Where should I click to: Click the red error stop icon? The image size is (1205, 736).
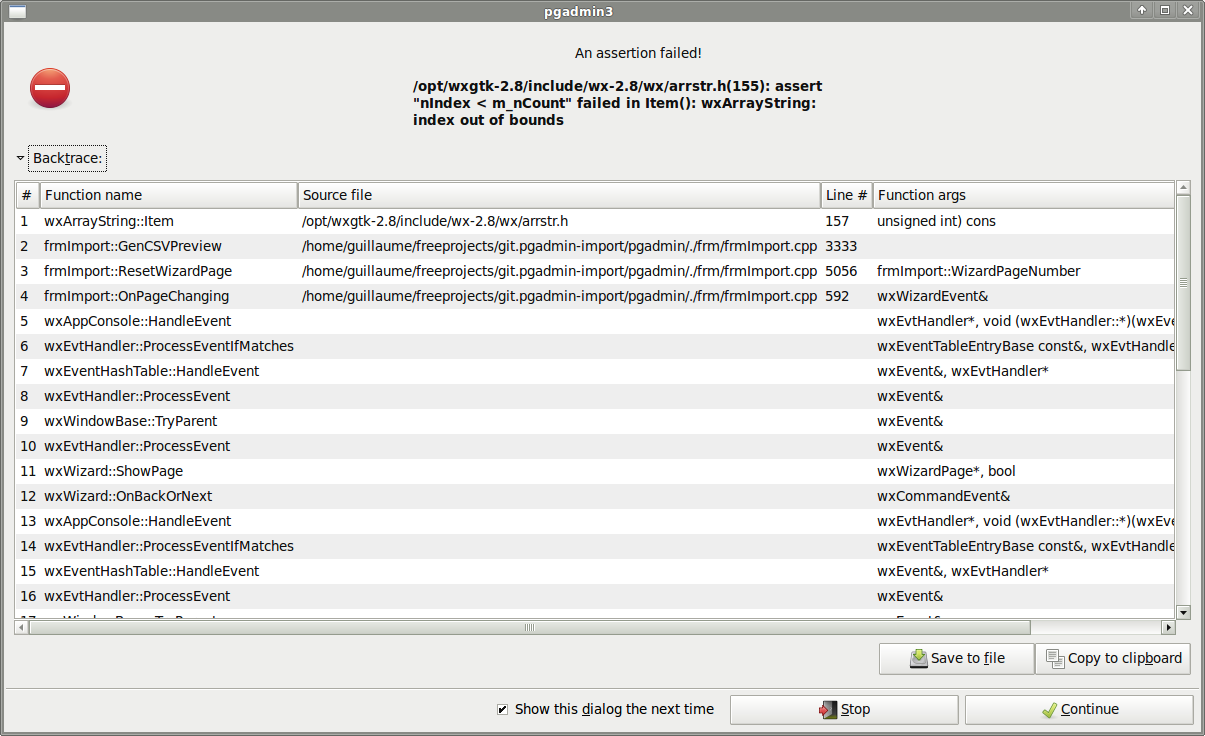coord(50,88)
